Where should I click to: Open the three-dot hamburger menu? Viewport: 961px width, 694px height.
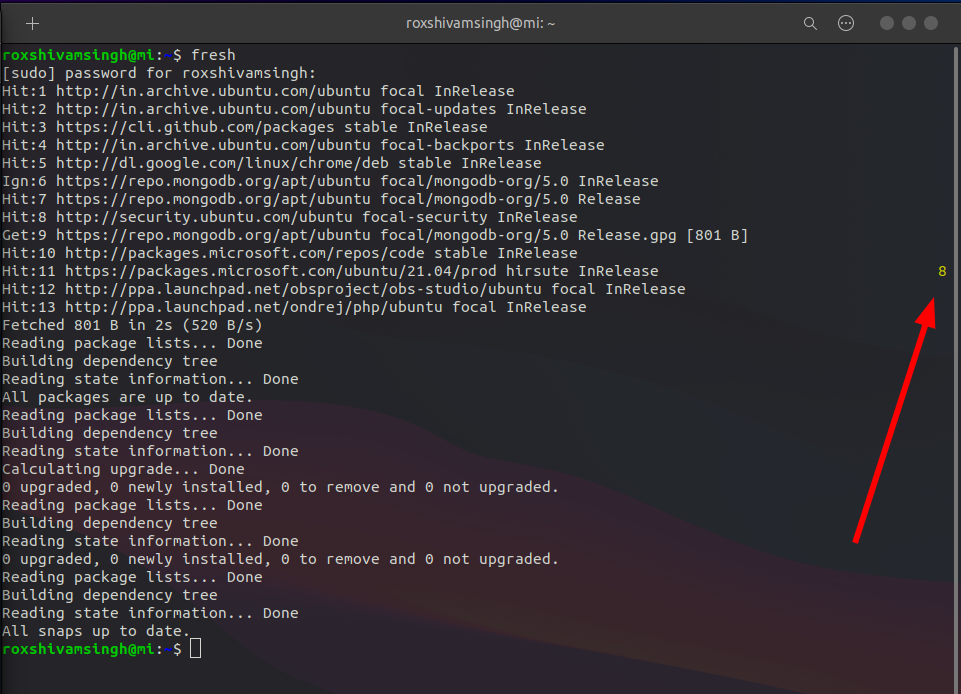(846, 22)
